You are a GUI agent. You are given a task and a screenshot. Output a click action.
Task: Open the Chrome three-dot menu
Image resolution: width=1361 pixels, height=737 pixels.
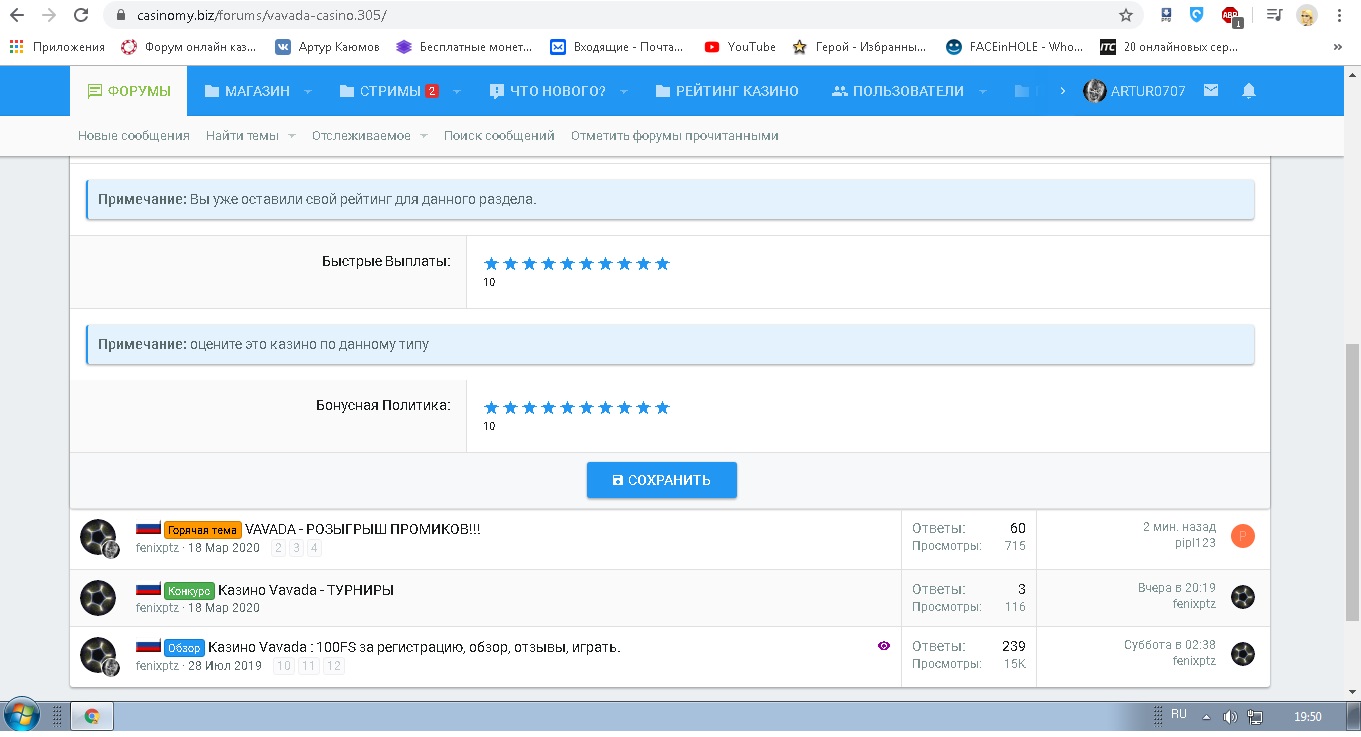(x=1340, y=15)
